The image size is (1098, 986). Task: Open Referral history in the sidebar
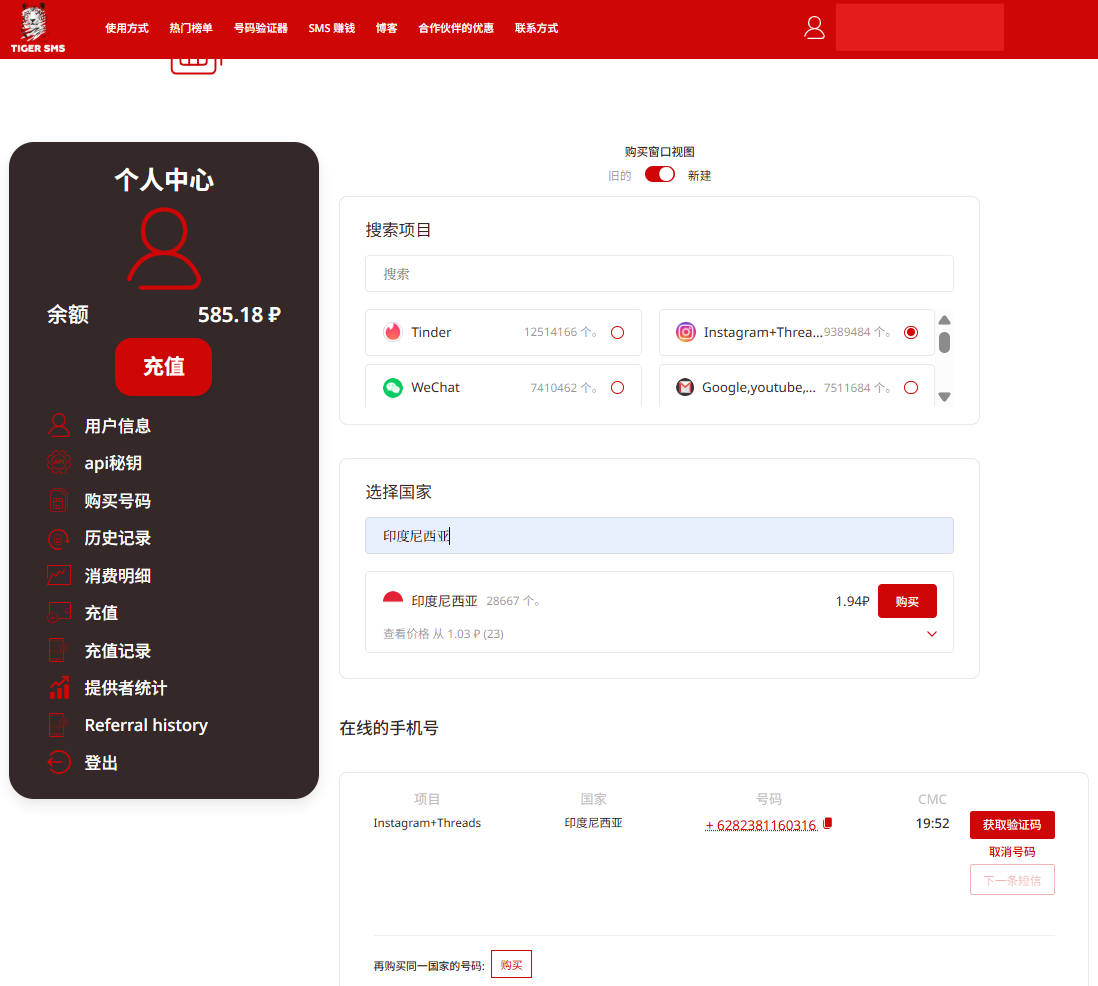(x=146, y=725)
